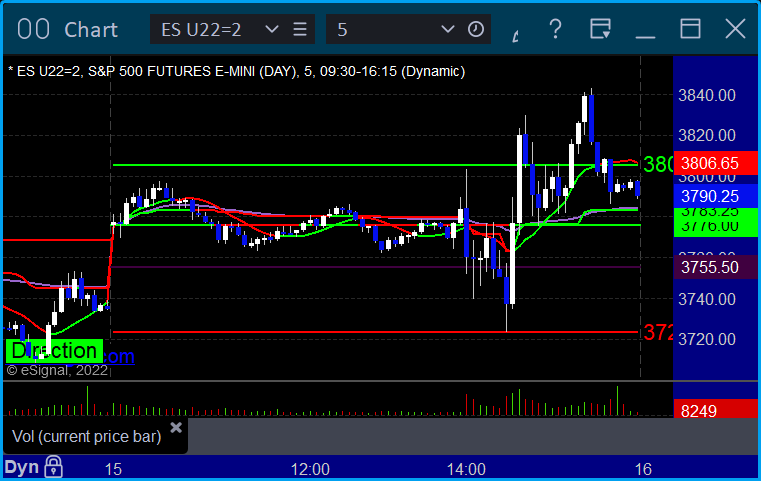Image resolution: width=761 pixels, height=481 pixels.
Task: Open help with the question mark icon
Action: click(x=555, y=29)
